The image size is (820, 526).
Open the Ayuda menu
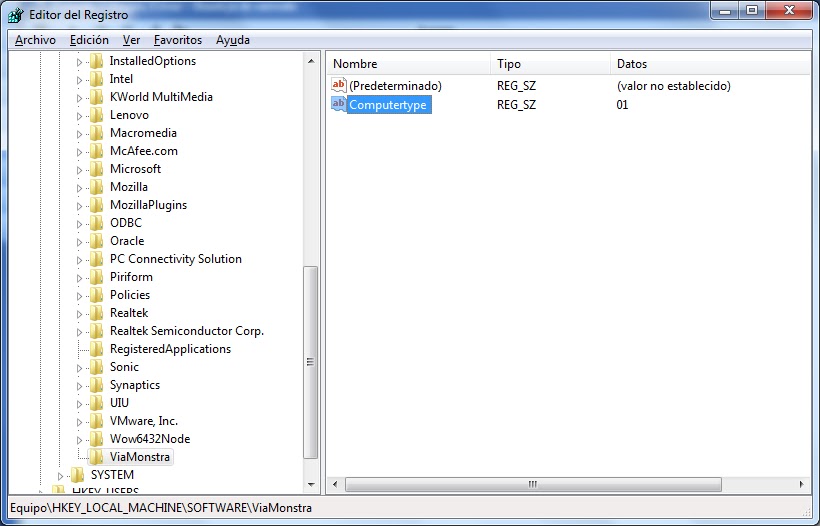pos(233,40)
